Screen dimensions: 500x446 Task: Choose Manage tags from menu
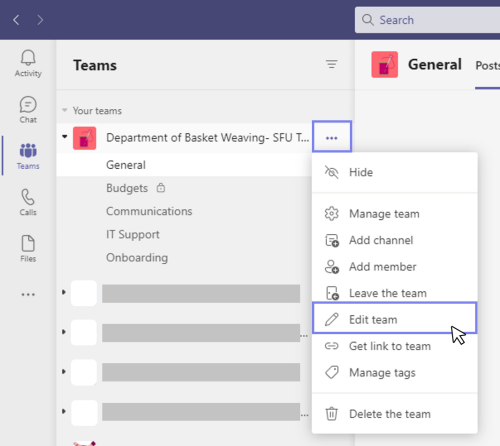pyautogui.click(x=395, y=372)
